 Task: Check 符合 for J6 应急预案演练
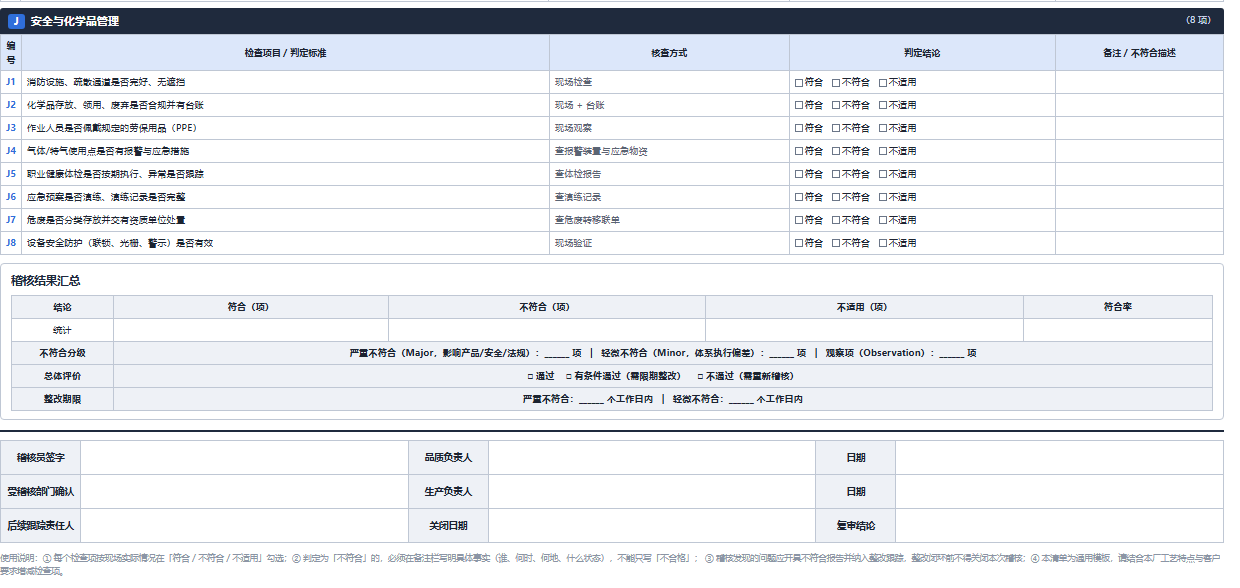799,197
